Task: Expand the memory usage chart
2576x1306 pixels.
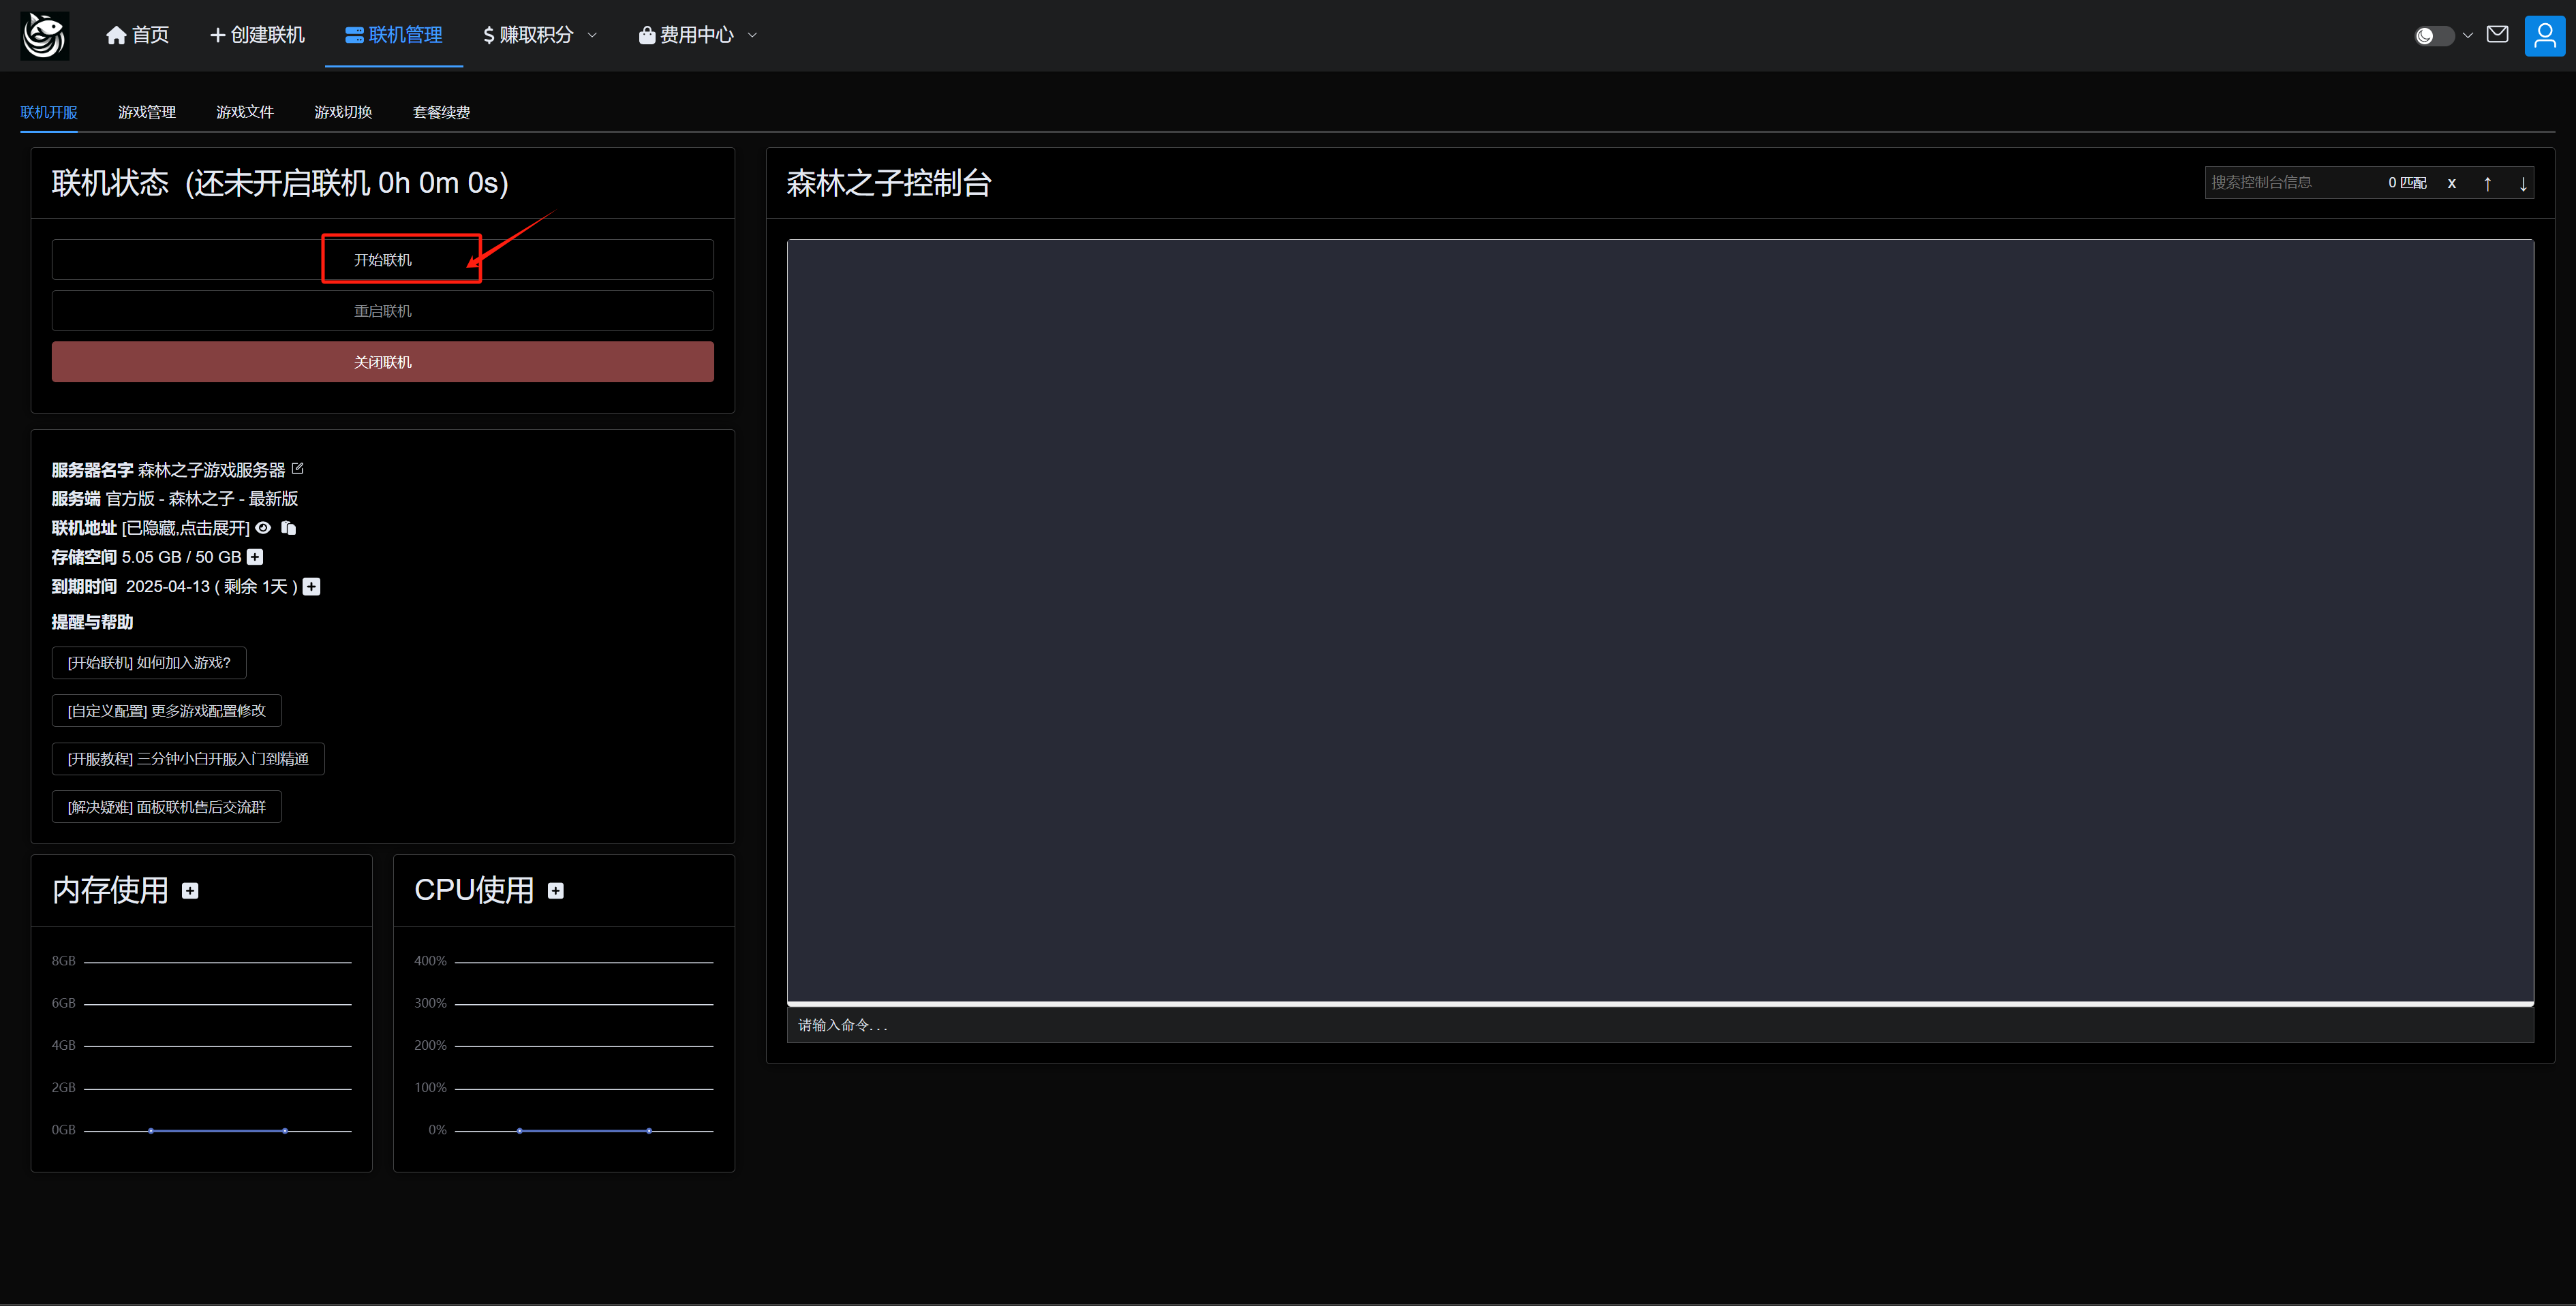Action: (190, 891)
